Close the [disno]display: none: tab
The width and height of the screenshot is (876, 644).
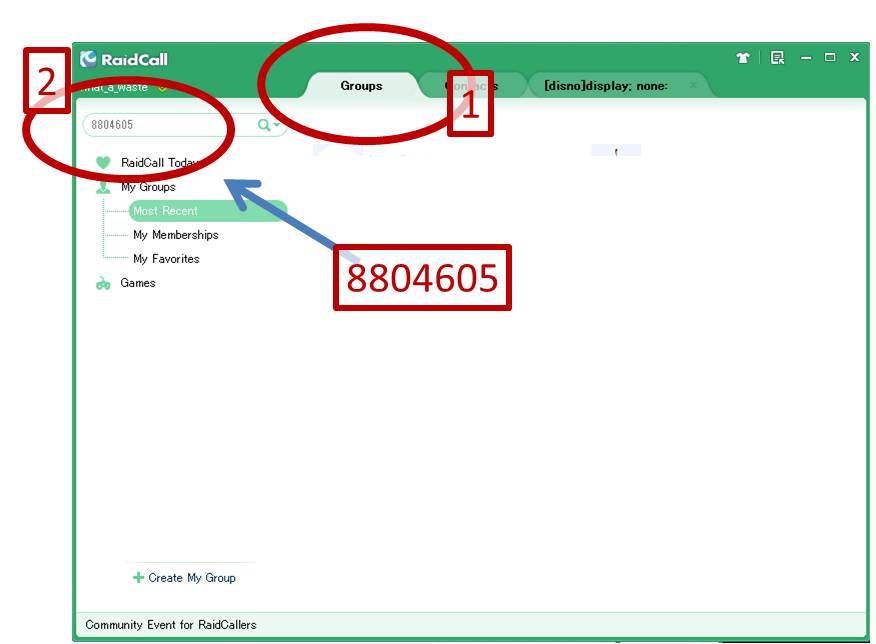tap(693, 85)
